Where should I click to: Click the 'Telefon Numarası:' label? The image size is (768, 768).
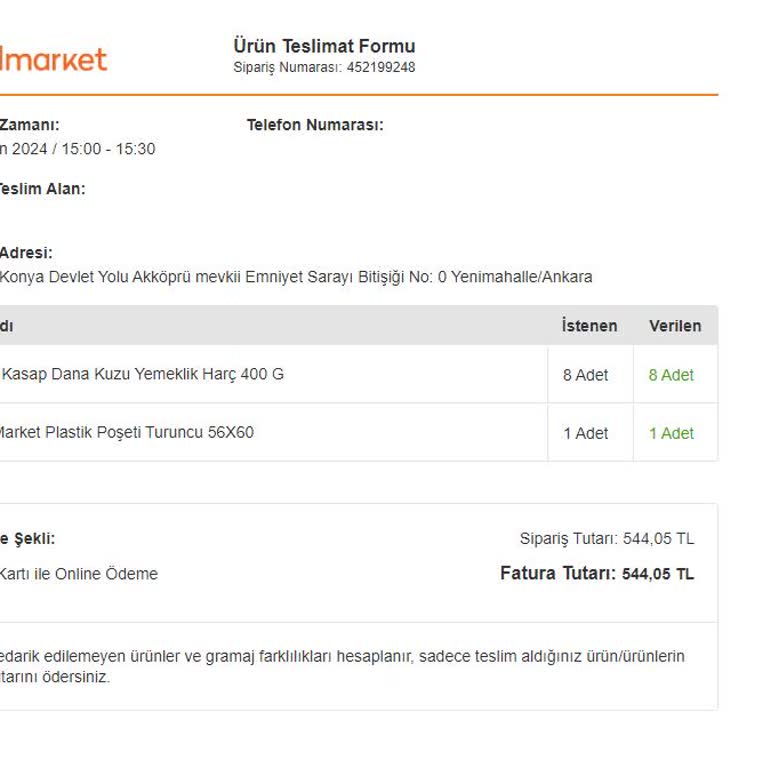tap(315, 125)
